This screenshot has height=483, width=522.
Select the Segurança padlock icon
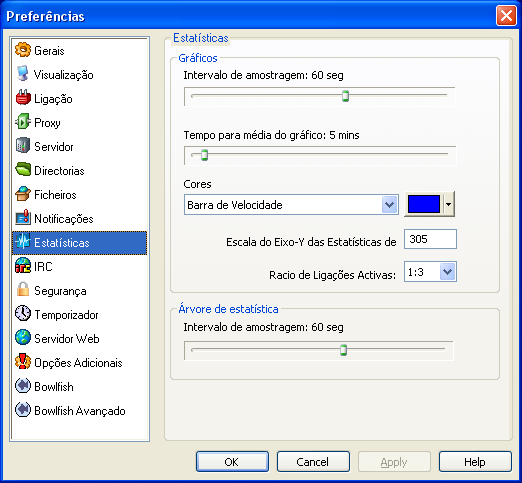(x=23, y=290)
